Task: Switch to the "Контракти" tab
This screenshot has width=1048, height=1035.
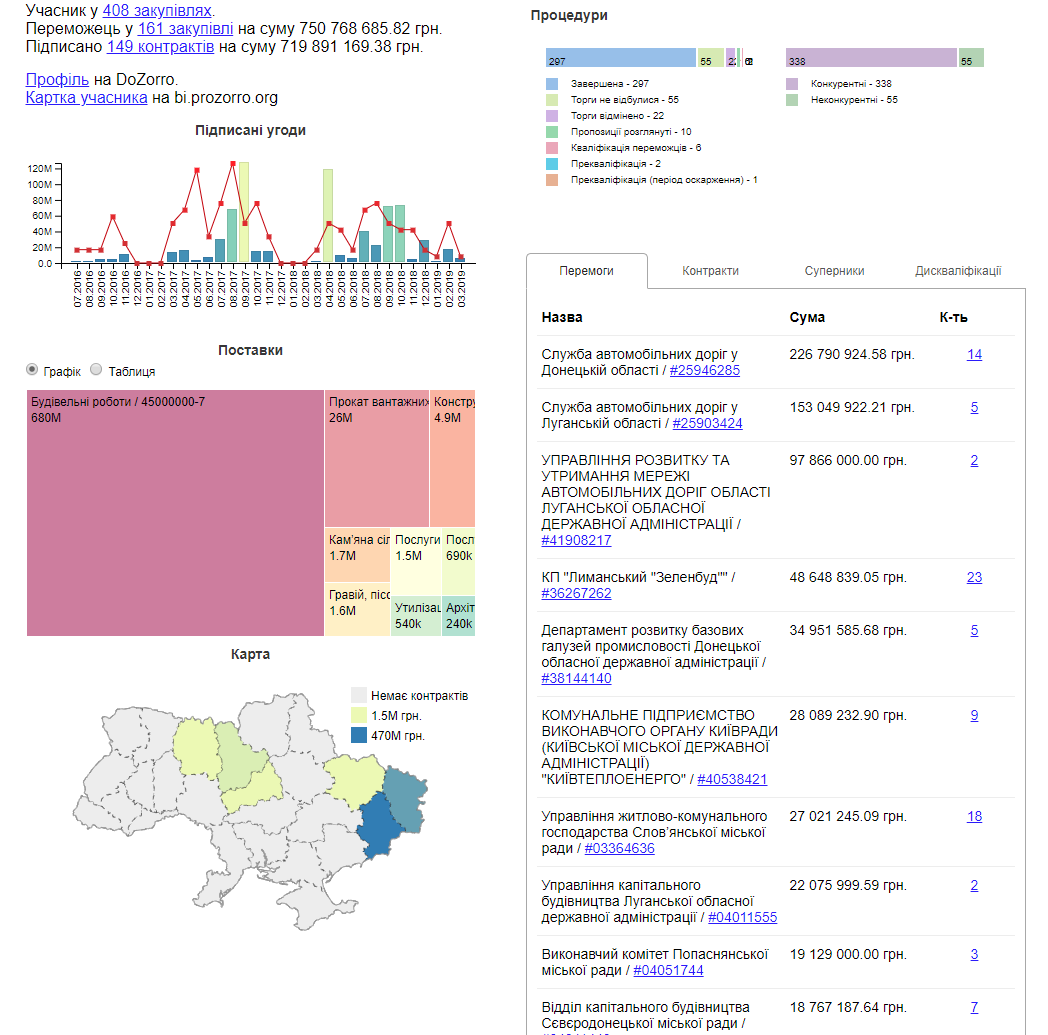Action: point(710,270)
